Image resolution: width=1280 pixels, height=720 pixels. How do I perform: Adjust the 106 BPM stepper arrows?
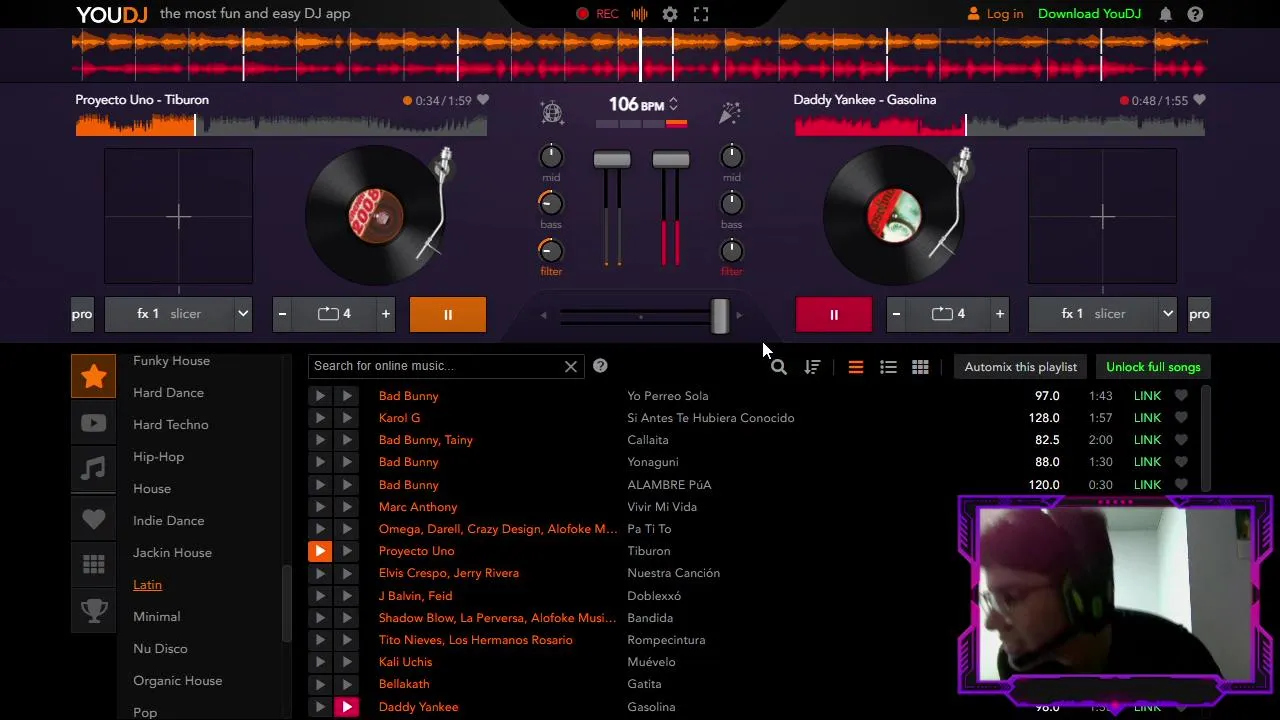coord(673,104)
